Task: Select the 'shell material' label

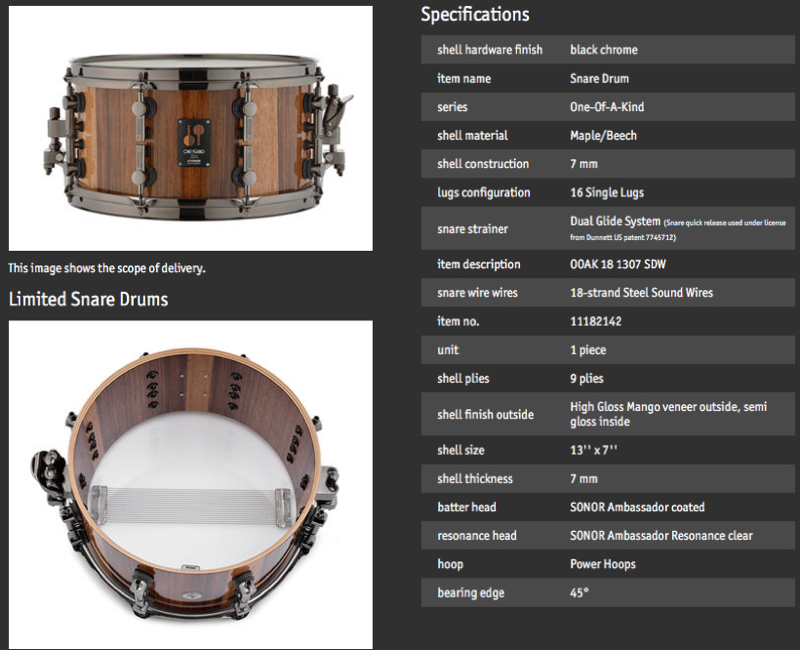Action: tap(472, 135)
